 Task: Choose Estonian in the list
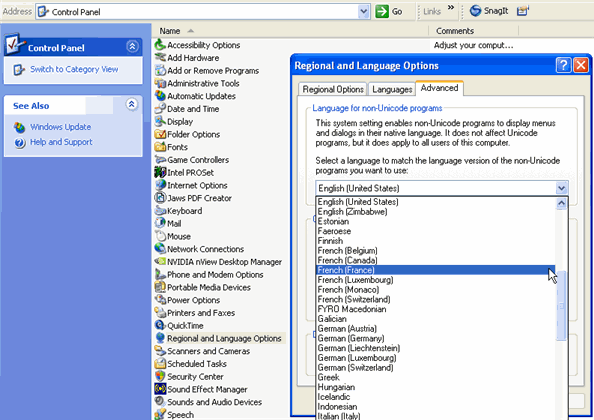coord(436,221)
